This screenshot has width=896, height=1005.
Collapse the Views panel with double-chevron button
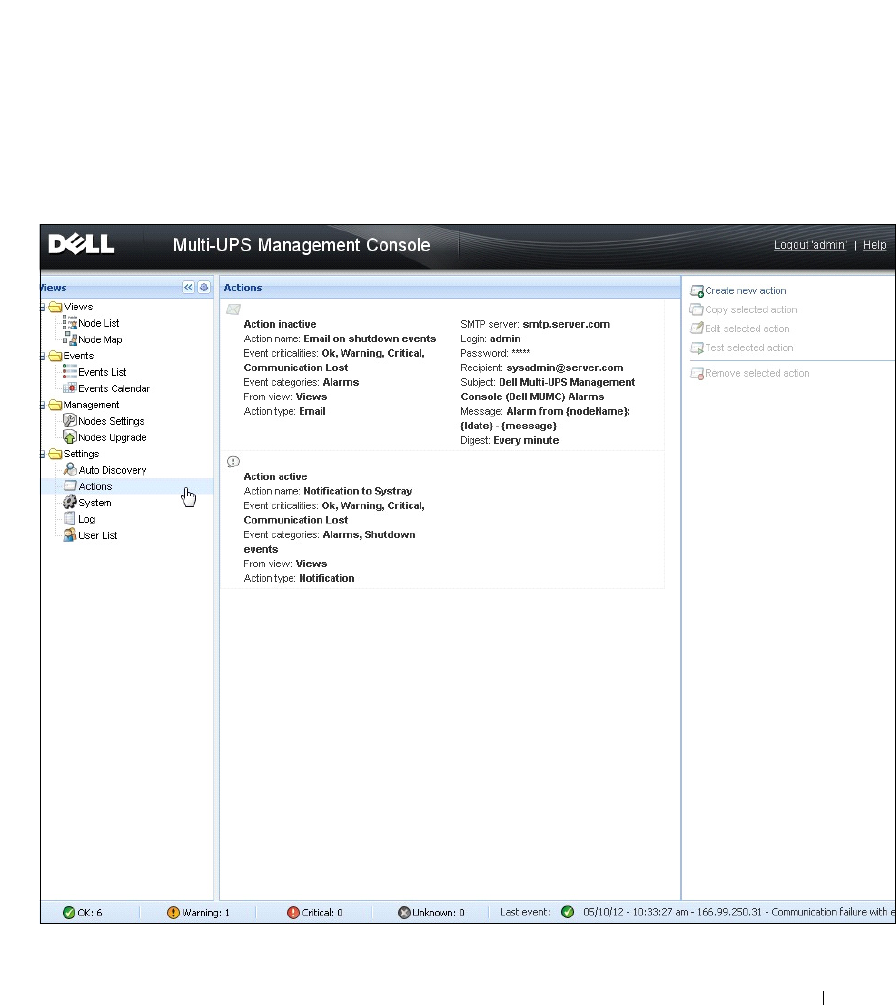click(188, 287)
